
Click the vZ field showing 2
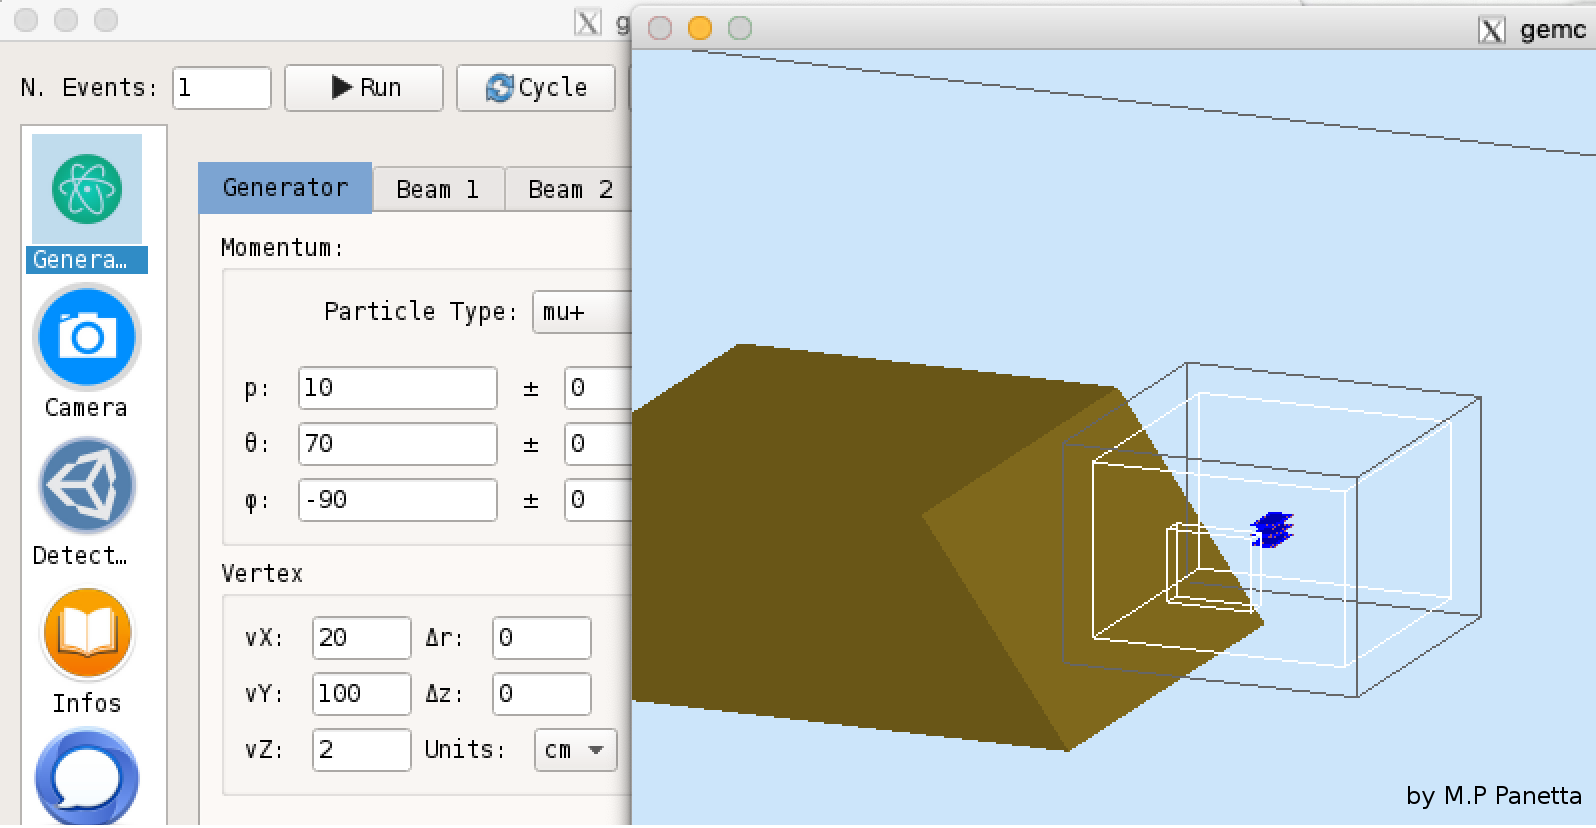pos(362,750)
